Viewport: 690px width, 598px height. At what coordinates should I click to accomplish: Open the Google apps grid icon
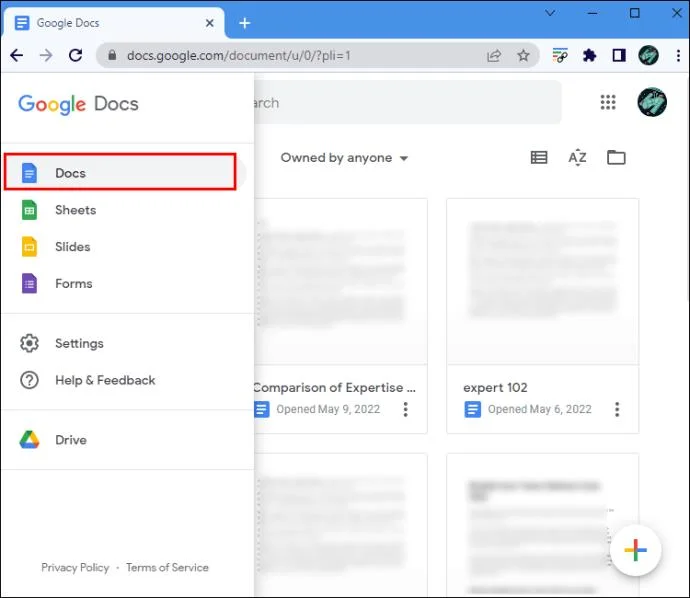click(608, 103)
